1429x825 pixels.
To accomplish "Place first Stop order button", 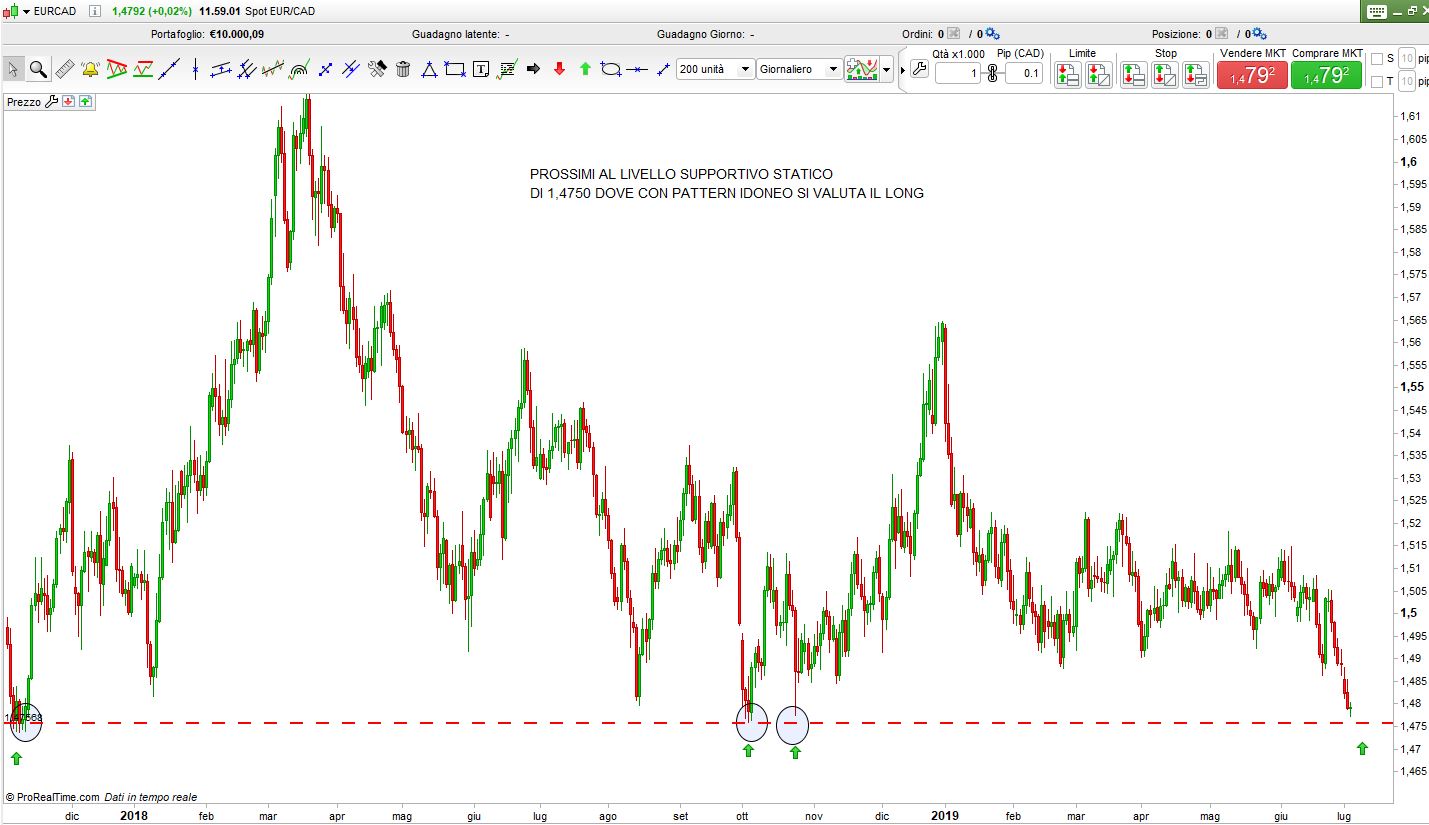I will [x=1133, y=75].
